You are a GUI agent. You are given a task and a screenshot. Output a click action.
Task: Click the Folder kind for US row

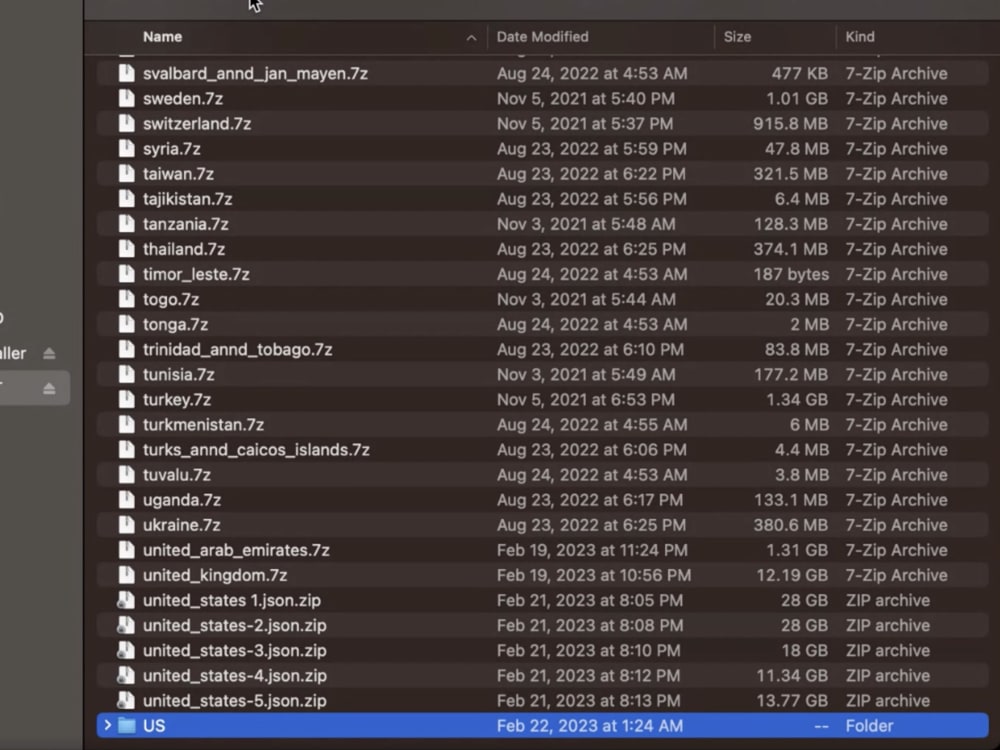(x=869, y=725)
